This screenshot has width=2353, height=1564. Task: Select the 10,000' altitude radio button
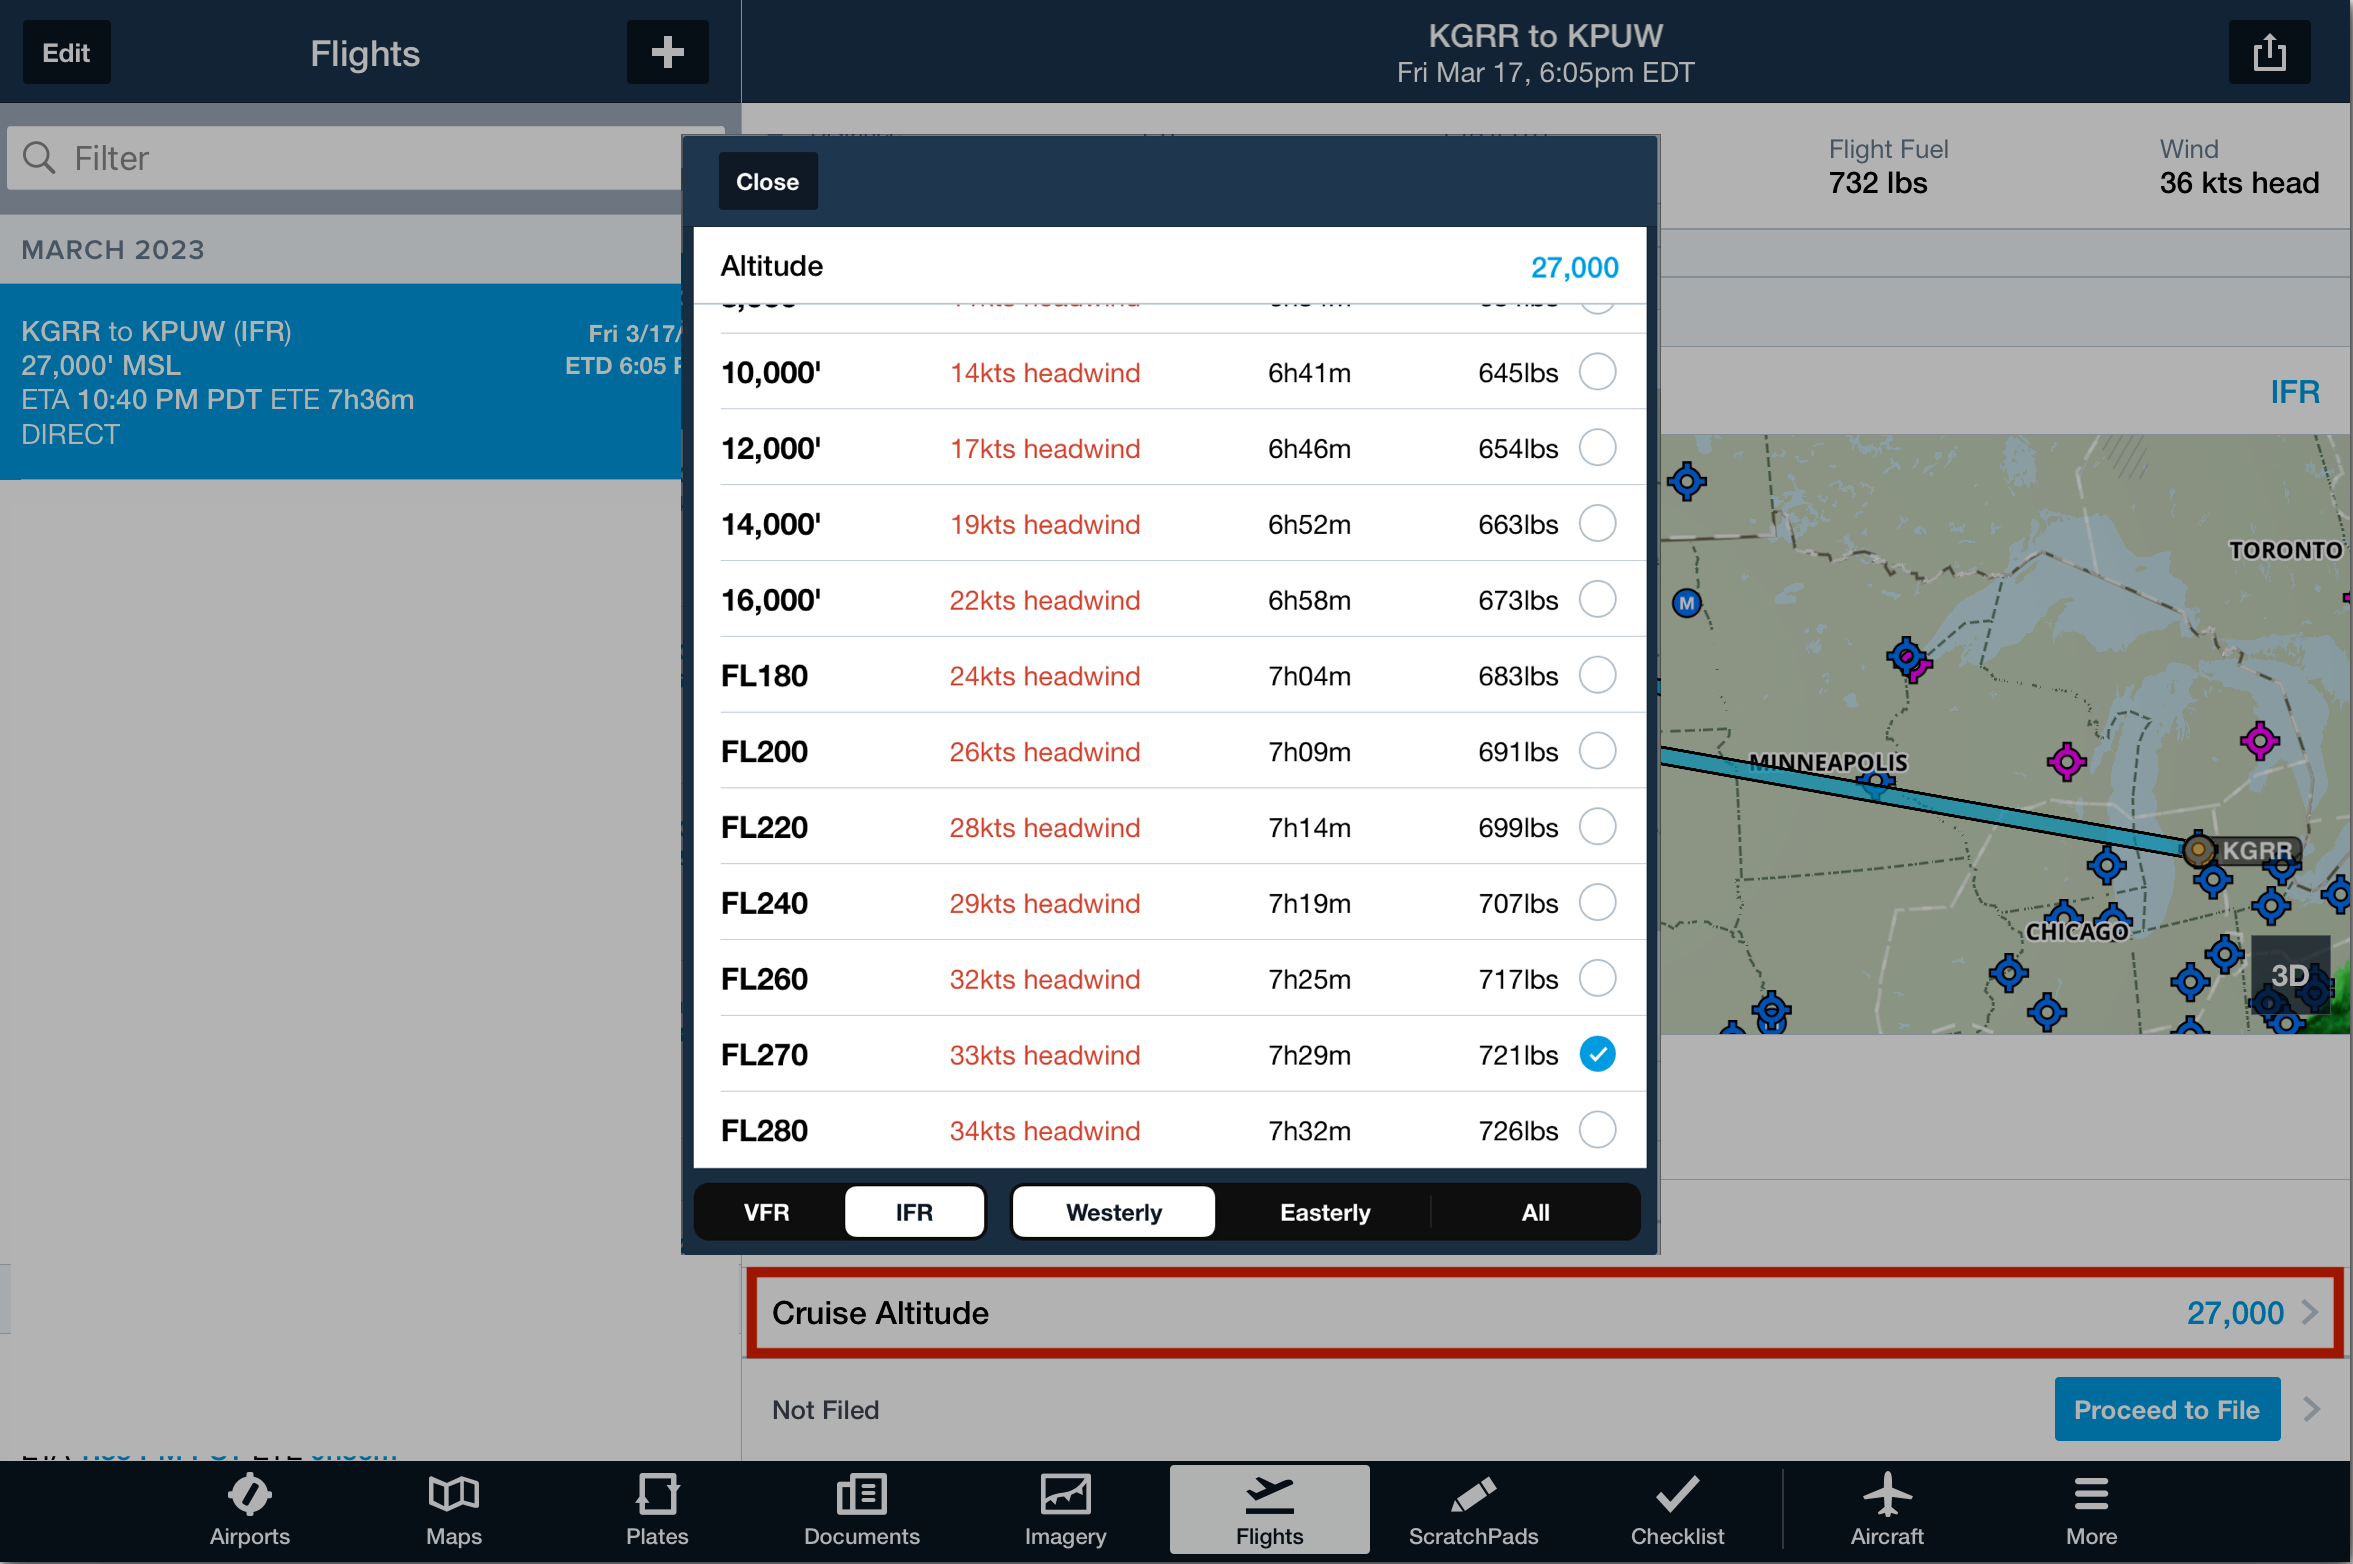pos(1597,372)
